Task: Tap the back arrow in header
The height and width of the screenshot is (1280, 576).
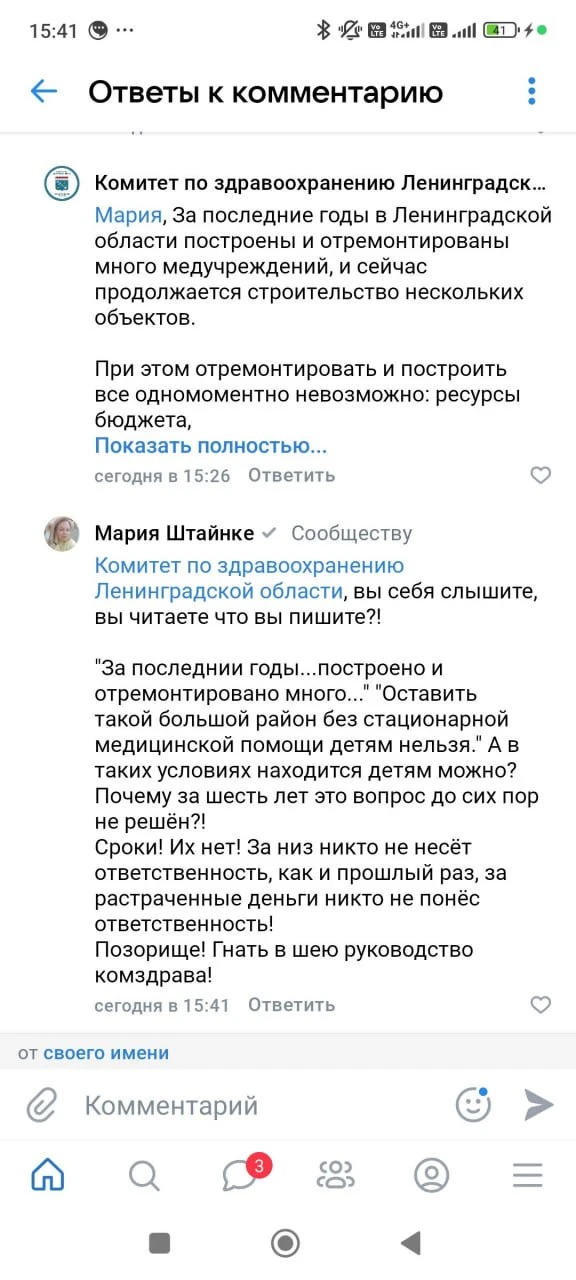Action: click(x=44, y=92)
